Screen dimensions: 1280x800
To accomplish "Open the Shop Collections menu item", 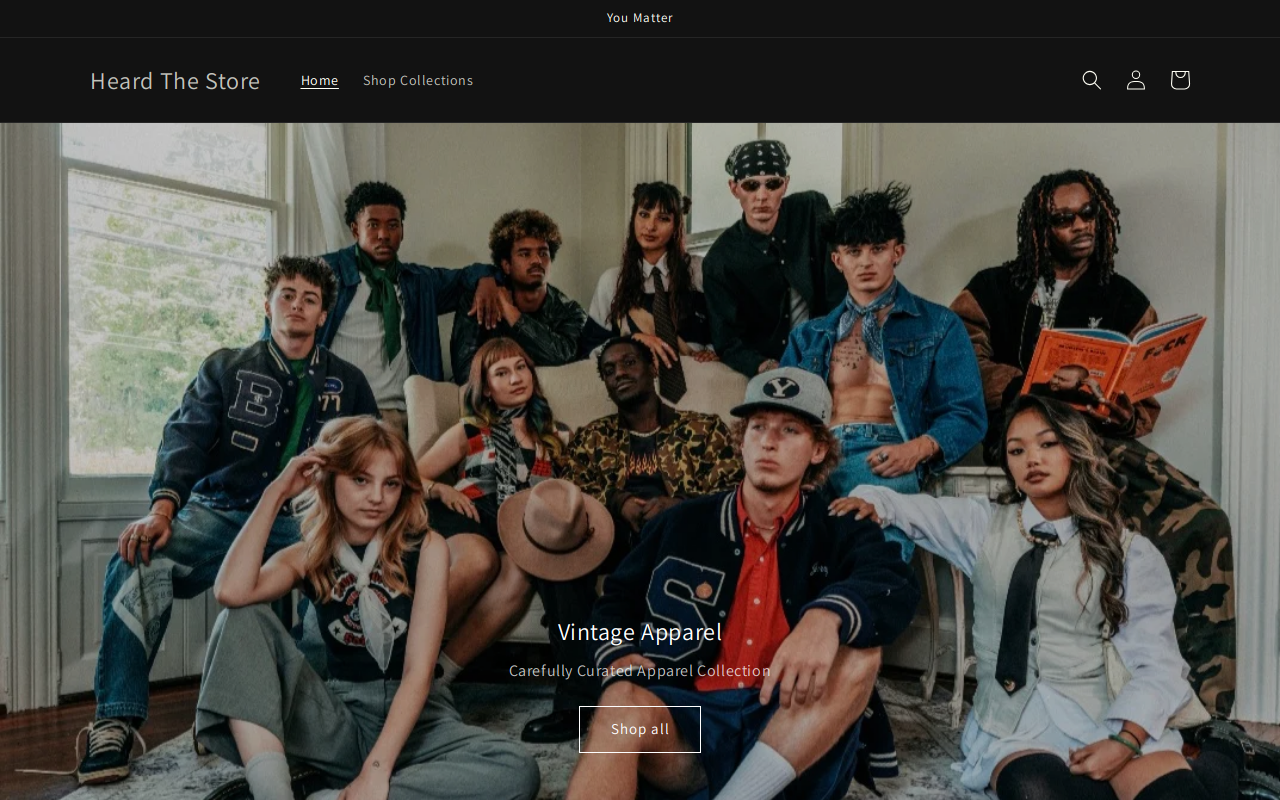I will tap(418, 80).
